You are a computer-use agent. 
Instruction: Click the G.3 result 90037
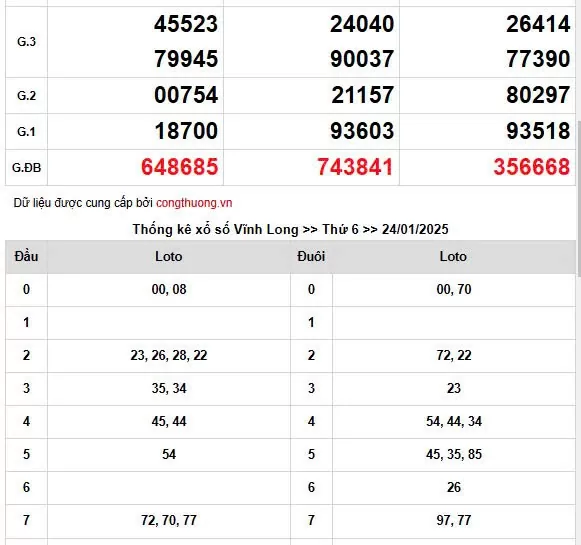pyautogui.click(x=362, y=59)
